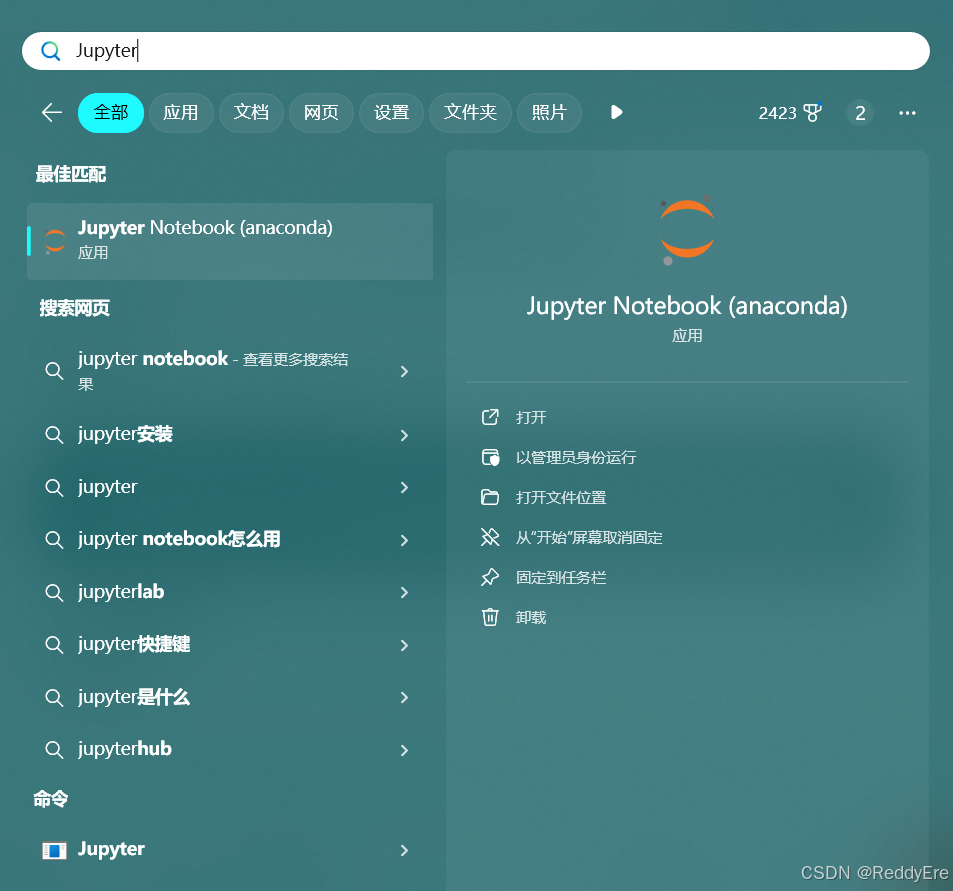
Task: Select the 照片 filter tab
Action: (x=549, y=112)
